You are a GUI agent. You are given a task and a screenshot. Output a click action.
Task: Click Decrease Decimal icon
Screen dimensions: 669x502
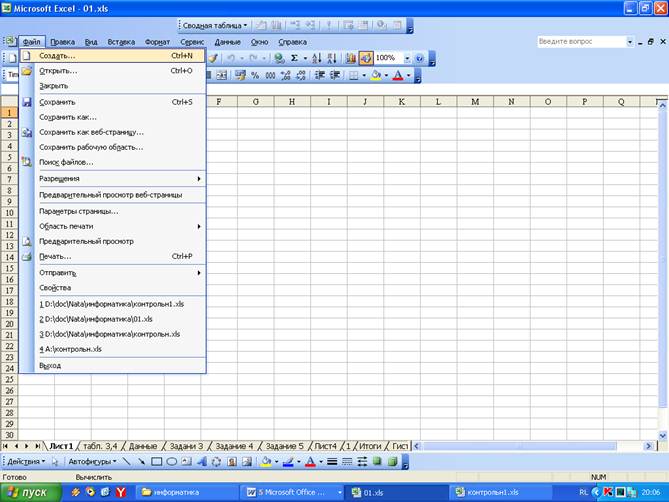301,76
